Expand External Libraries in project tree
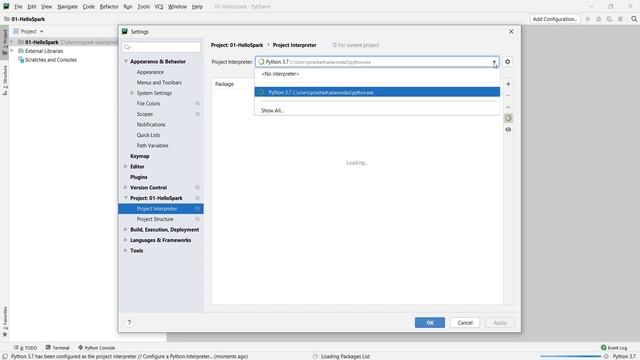 tap(12, 51)
